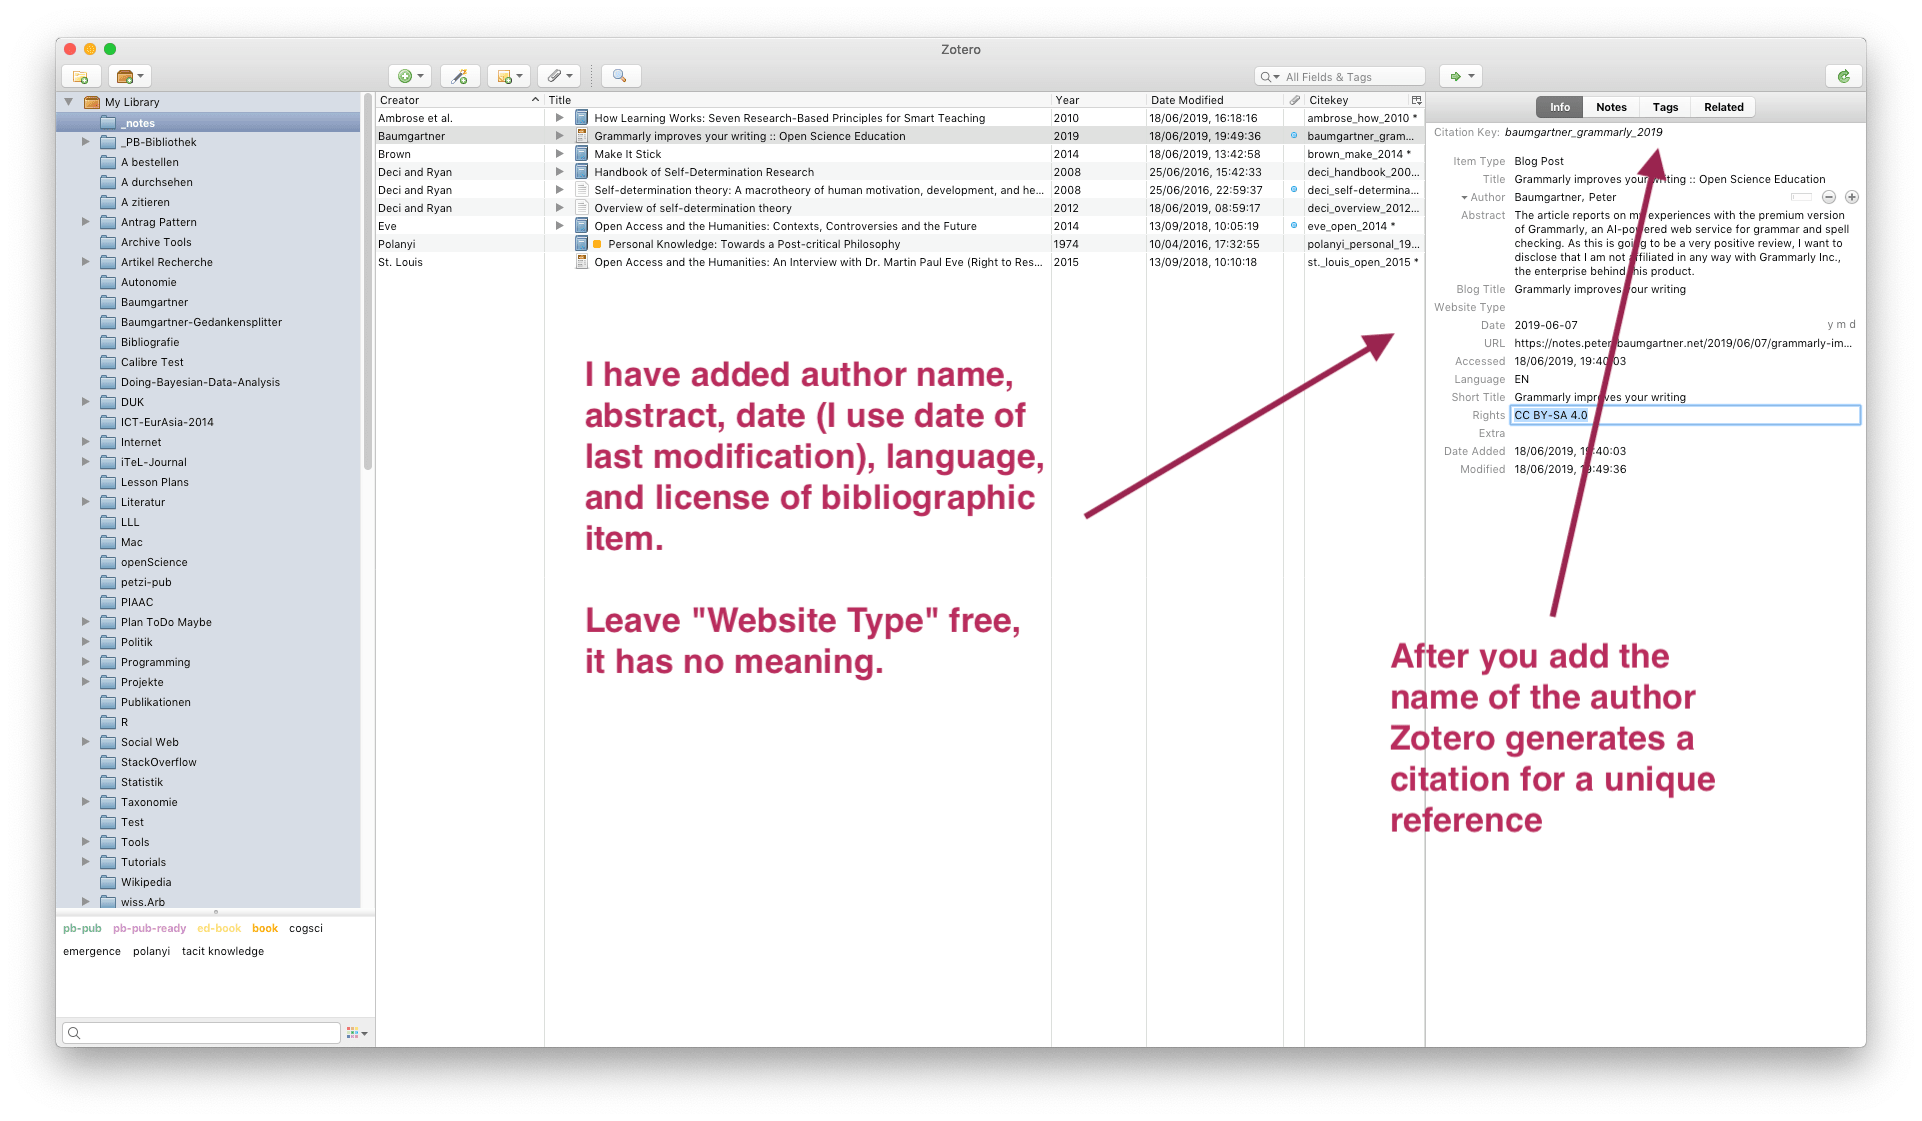Sync library using the green sync icon

(1843, 76)
